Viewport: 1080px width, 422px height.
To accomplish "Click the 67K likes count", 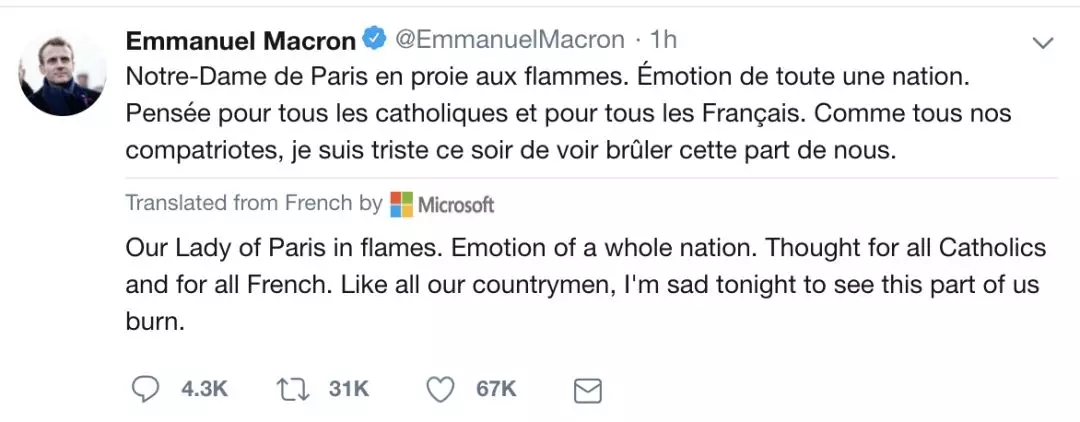I will coord(496,389).
